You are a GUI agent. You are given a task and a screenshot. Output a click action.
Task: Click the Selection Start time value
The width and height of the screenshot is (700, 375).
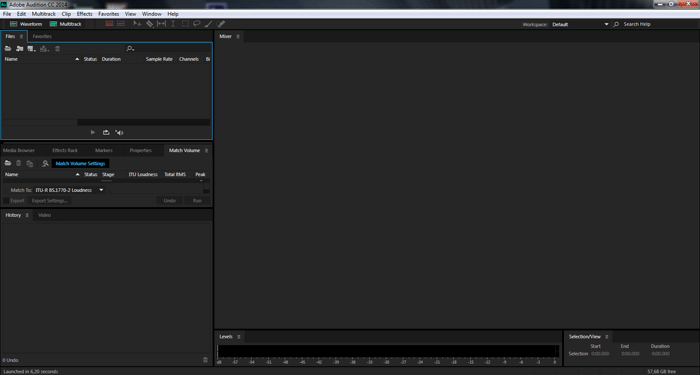pos(600,354)
